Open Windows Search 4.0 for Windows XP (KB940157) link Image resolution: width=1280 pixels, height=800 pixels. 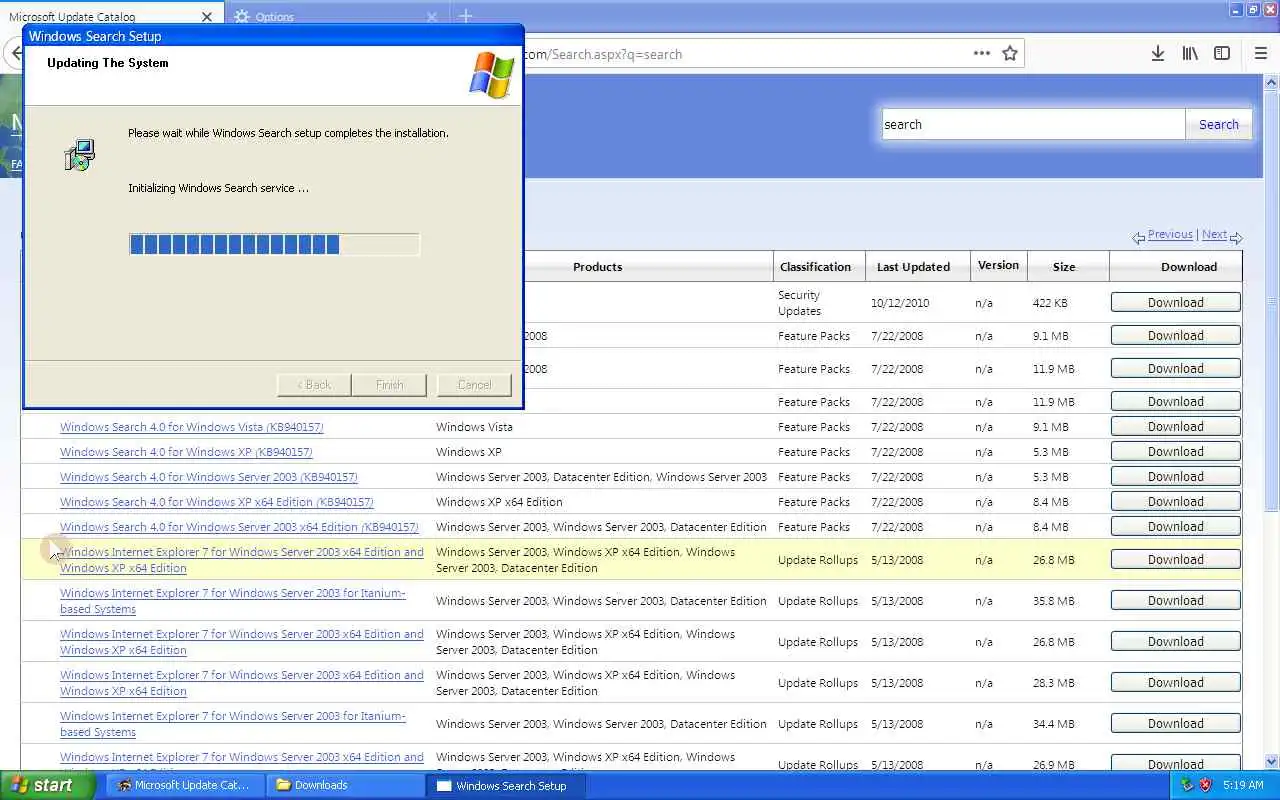click(x=186, y=452)
